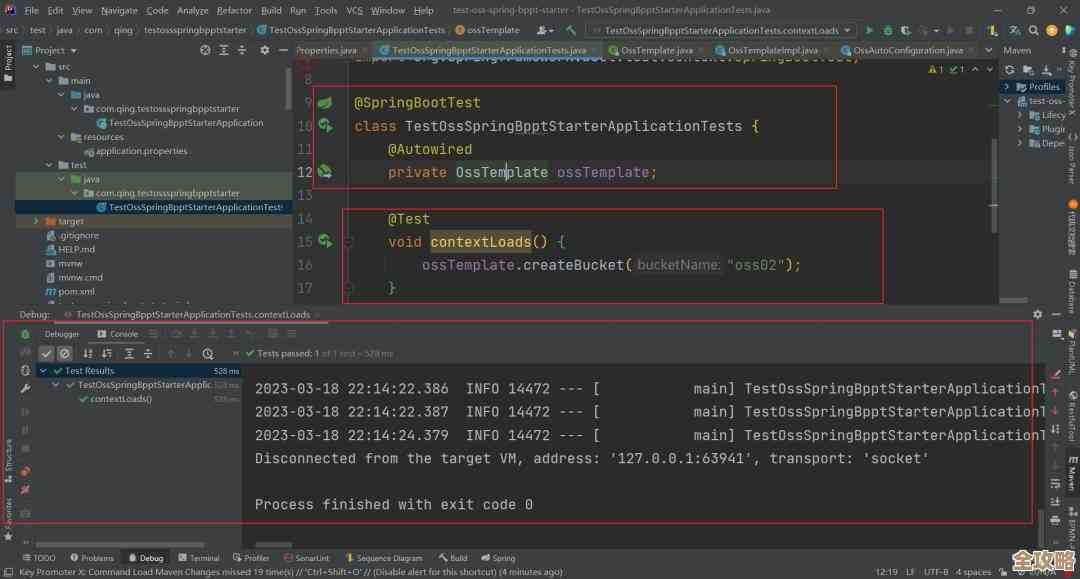Screen dimensions: 1080x579
Task: Expand the Lifecycle node in the Maven panel
Action: (1020, 114)
